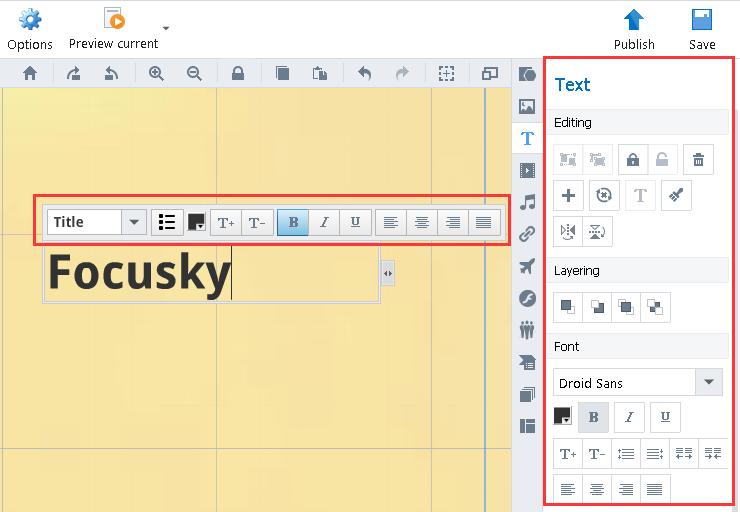Toggle Italic in floating toolbar

pos(324,222)
